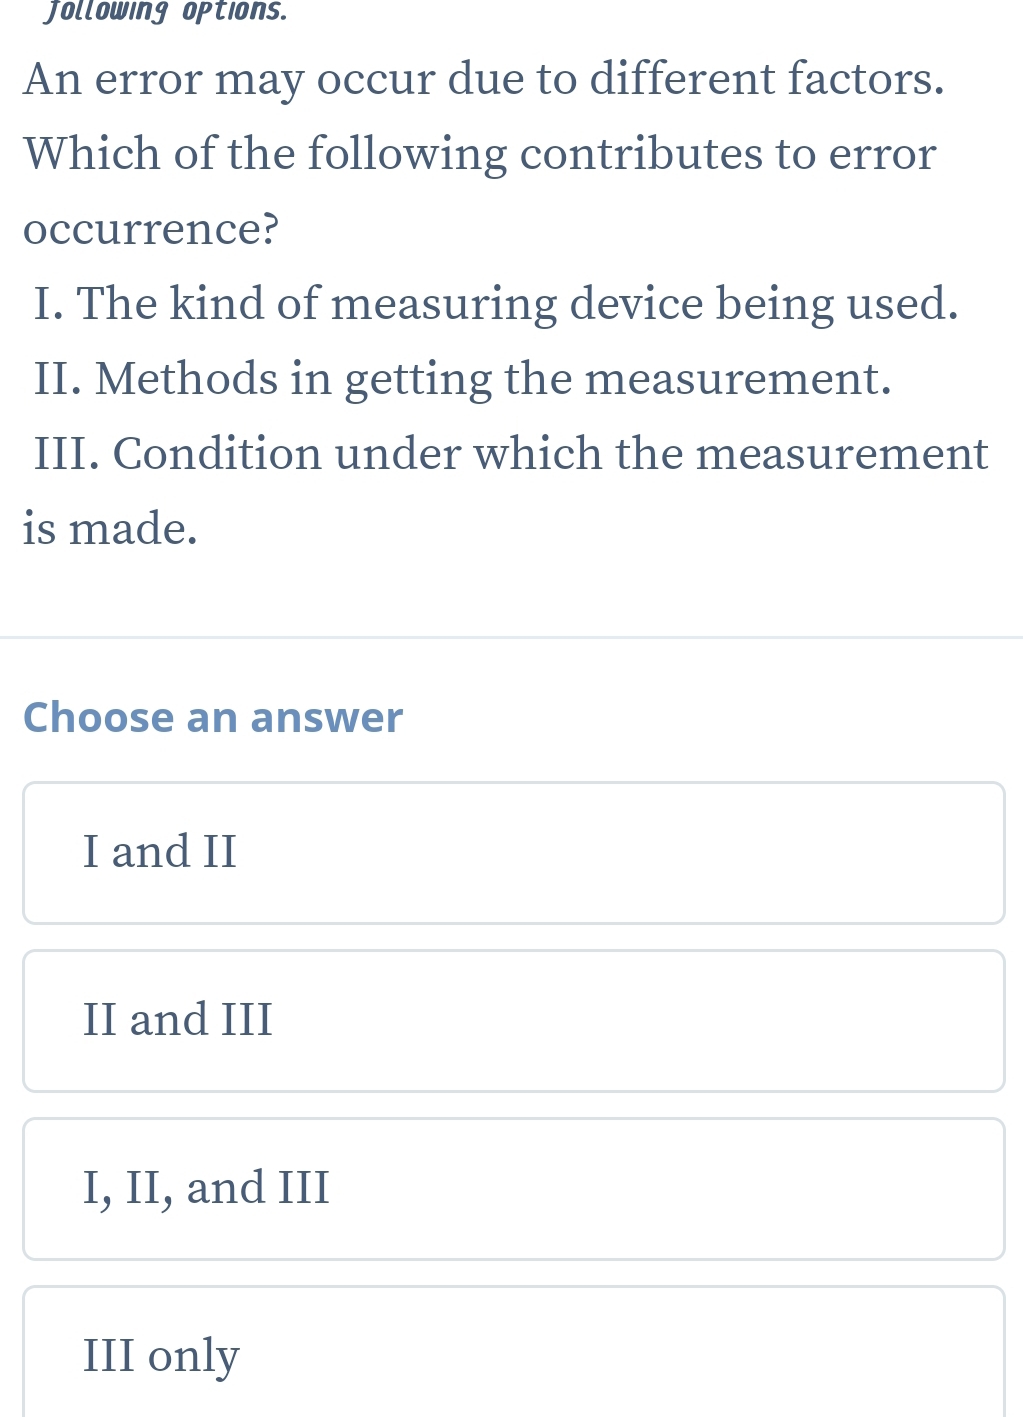The height and width of the screenshot is (1417, 1023).
Task: Click the horizontal divider below the question
Action: [x=511, y=637]
